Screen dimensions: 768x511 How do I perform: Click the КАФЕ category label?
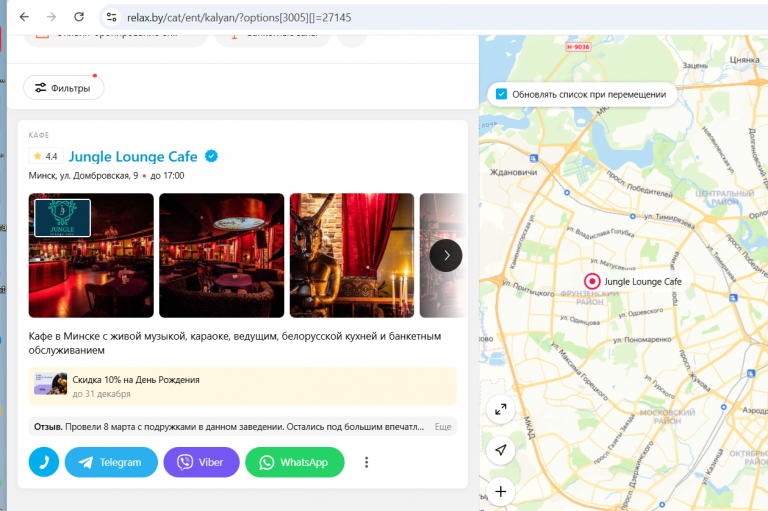[39, 135]
